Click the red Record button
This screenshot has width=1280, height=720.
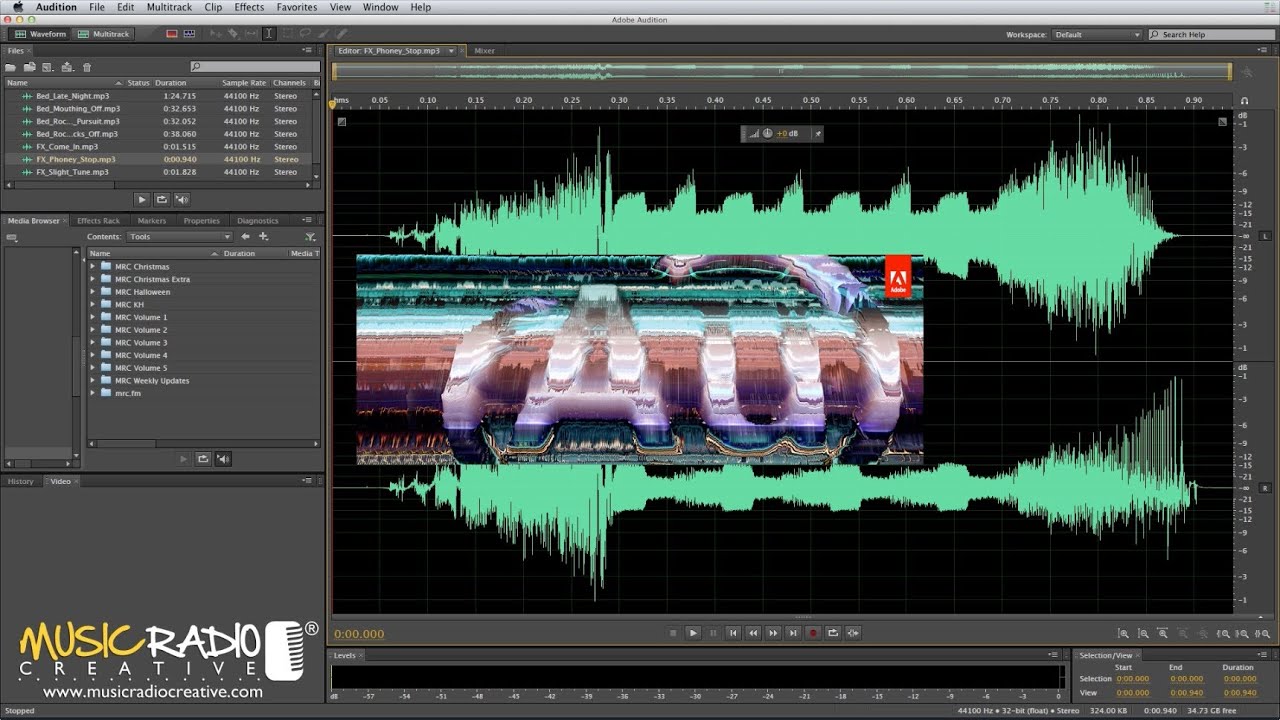813,633
